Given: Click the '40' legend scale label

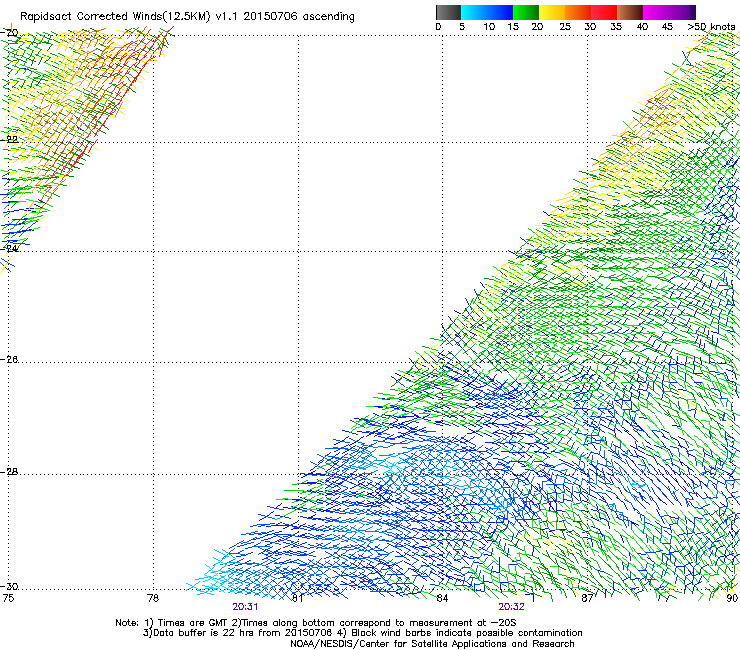Looking at the screenshot, I should pos(642,27).
